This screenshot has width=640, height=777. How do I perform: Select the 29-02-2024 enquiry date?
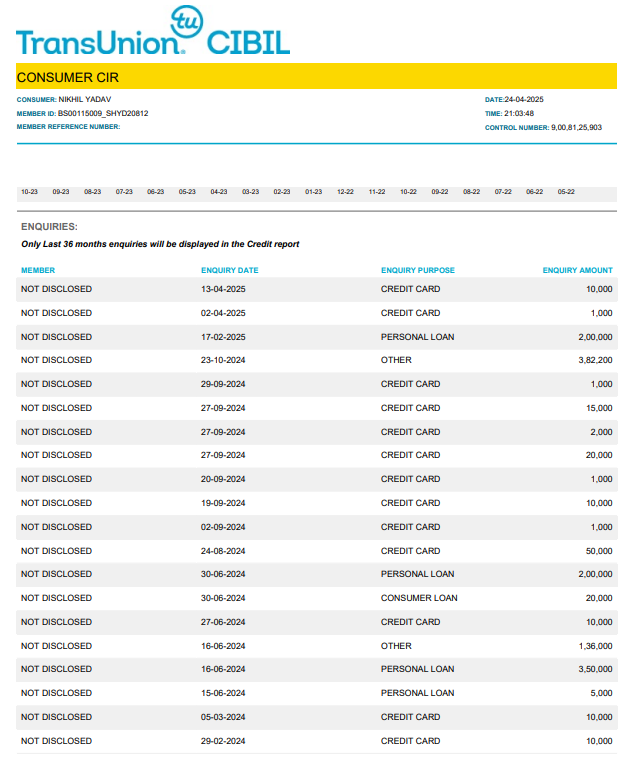223,741
